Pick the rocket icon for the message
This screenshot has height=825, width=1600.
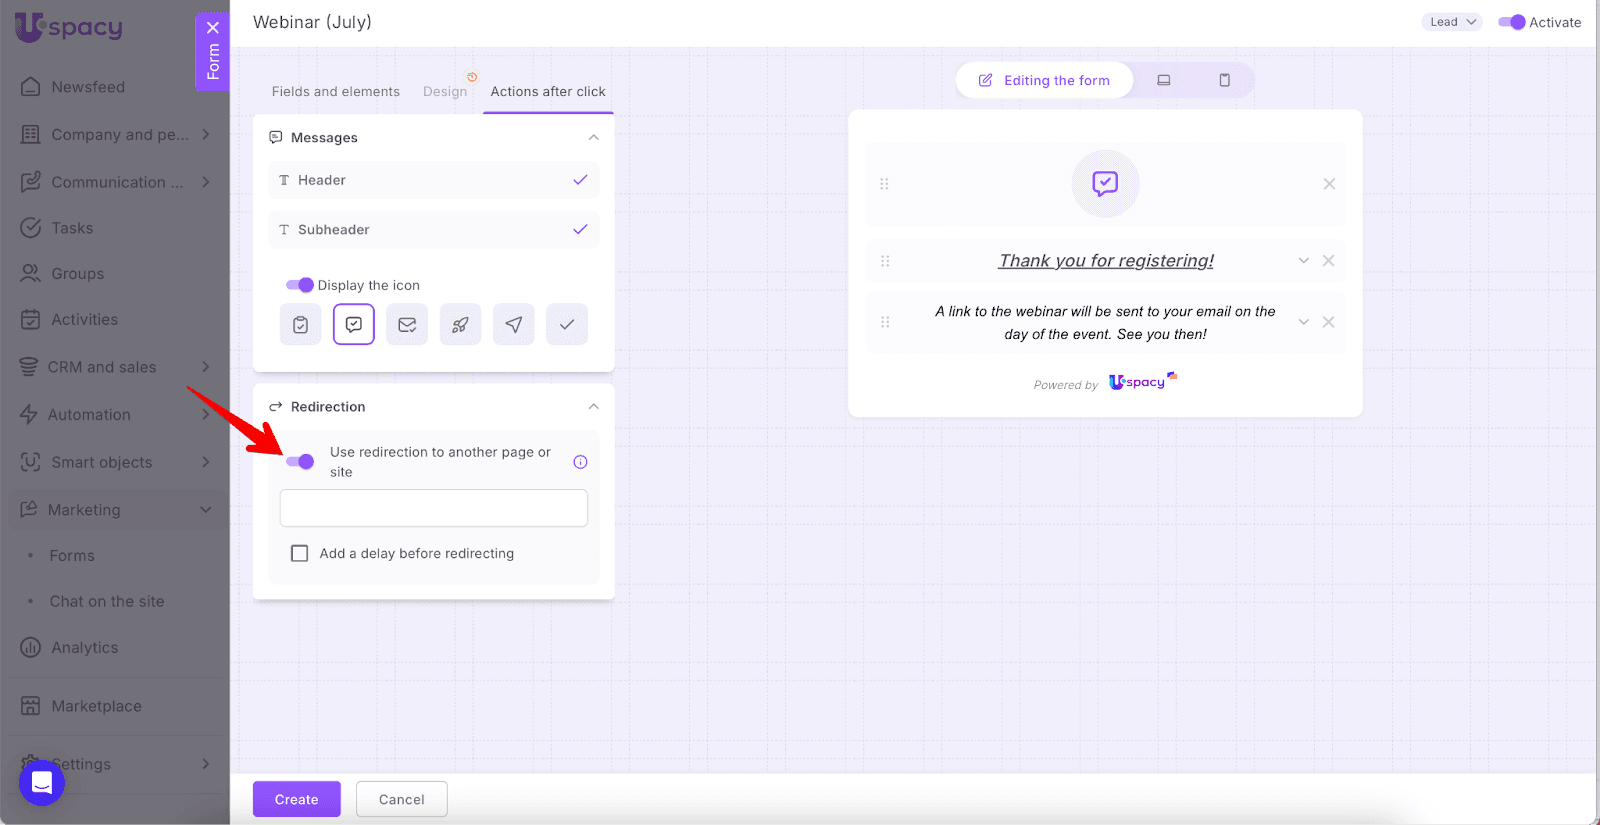(460, 325)
